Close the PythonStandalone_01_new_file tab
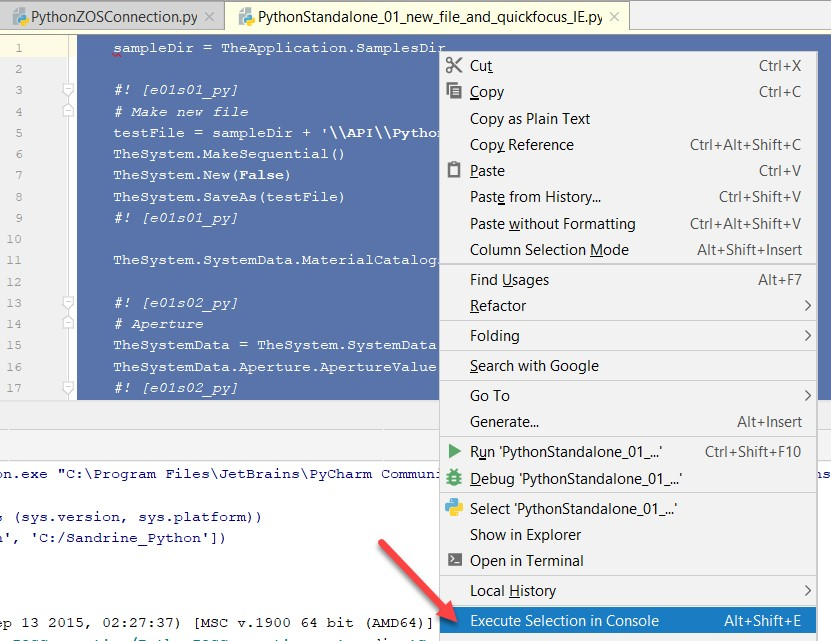The image size is (831, 641). [614, 17]
